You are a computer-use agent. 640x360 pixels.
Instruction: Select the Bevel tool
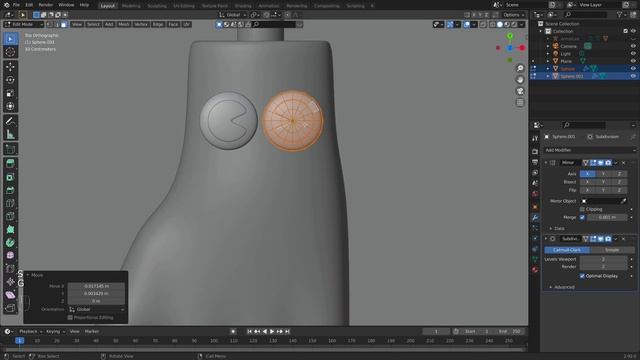[x=10, y=190]
